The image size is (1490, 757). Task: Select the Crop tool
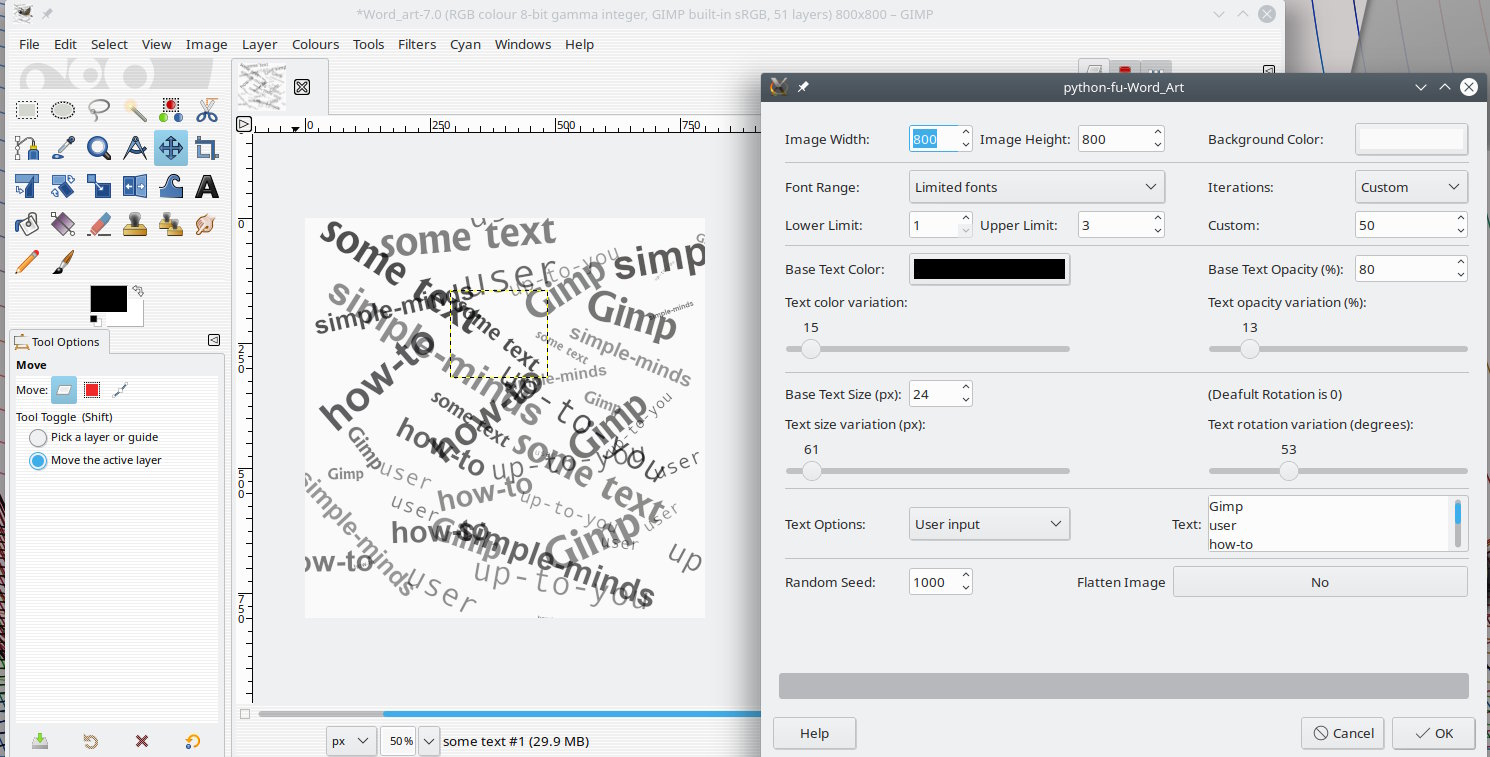pos(207,148)
